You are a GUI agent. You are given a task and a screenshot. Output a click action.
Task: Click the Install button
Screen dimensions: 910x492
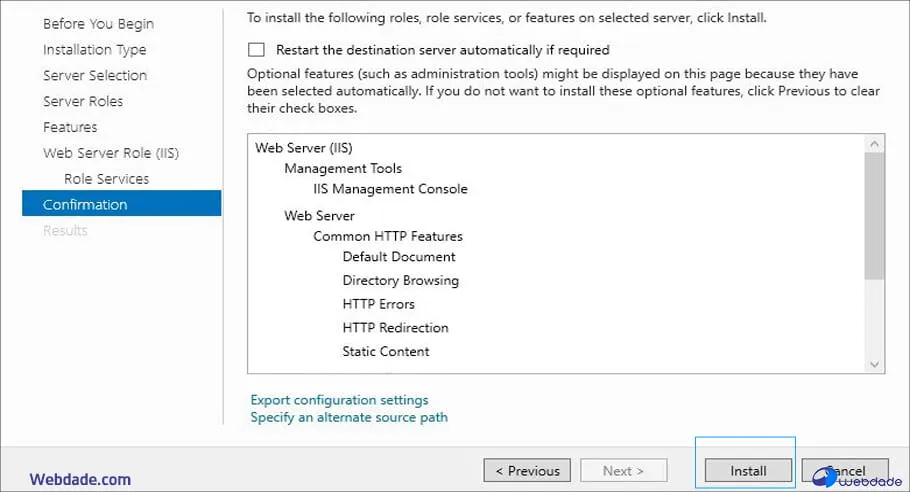(x=748, y=471)
